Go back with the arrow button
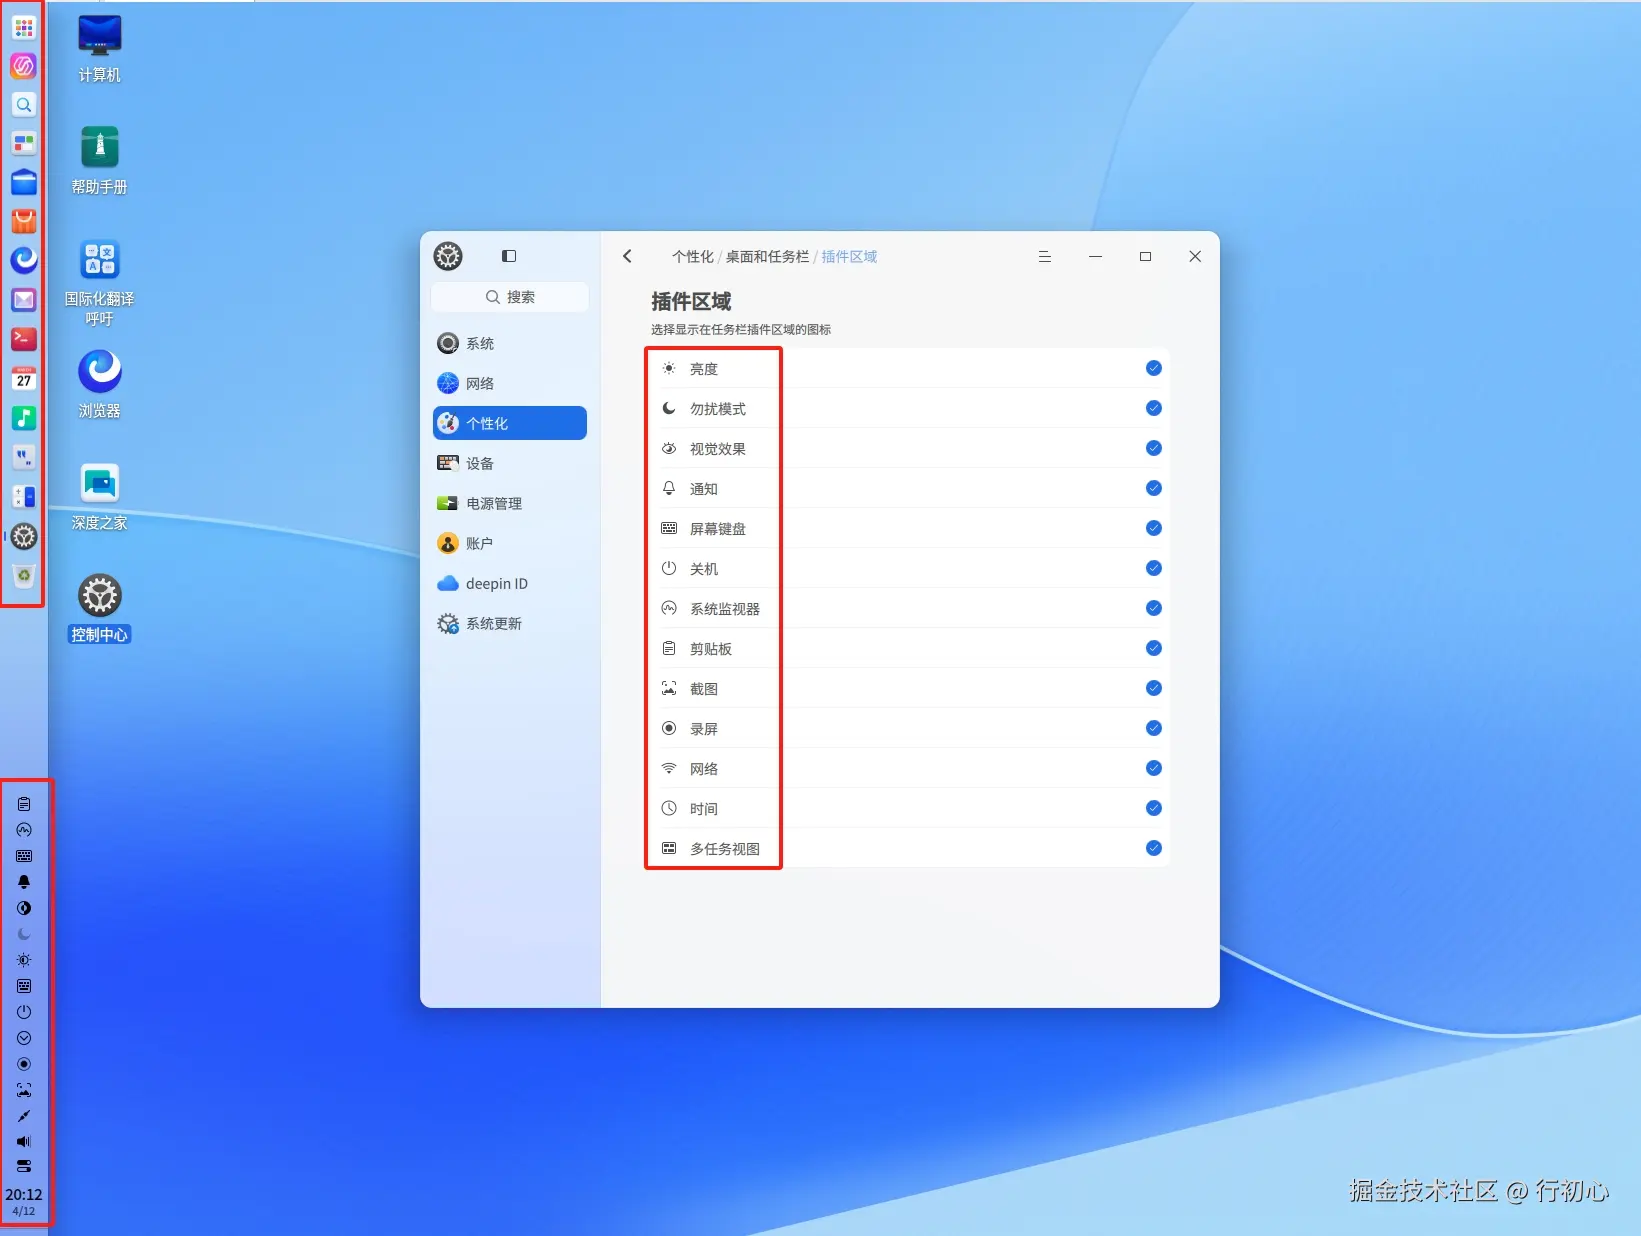1641x1236 pixels. click(x=627, y=256)
